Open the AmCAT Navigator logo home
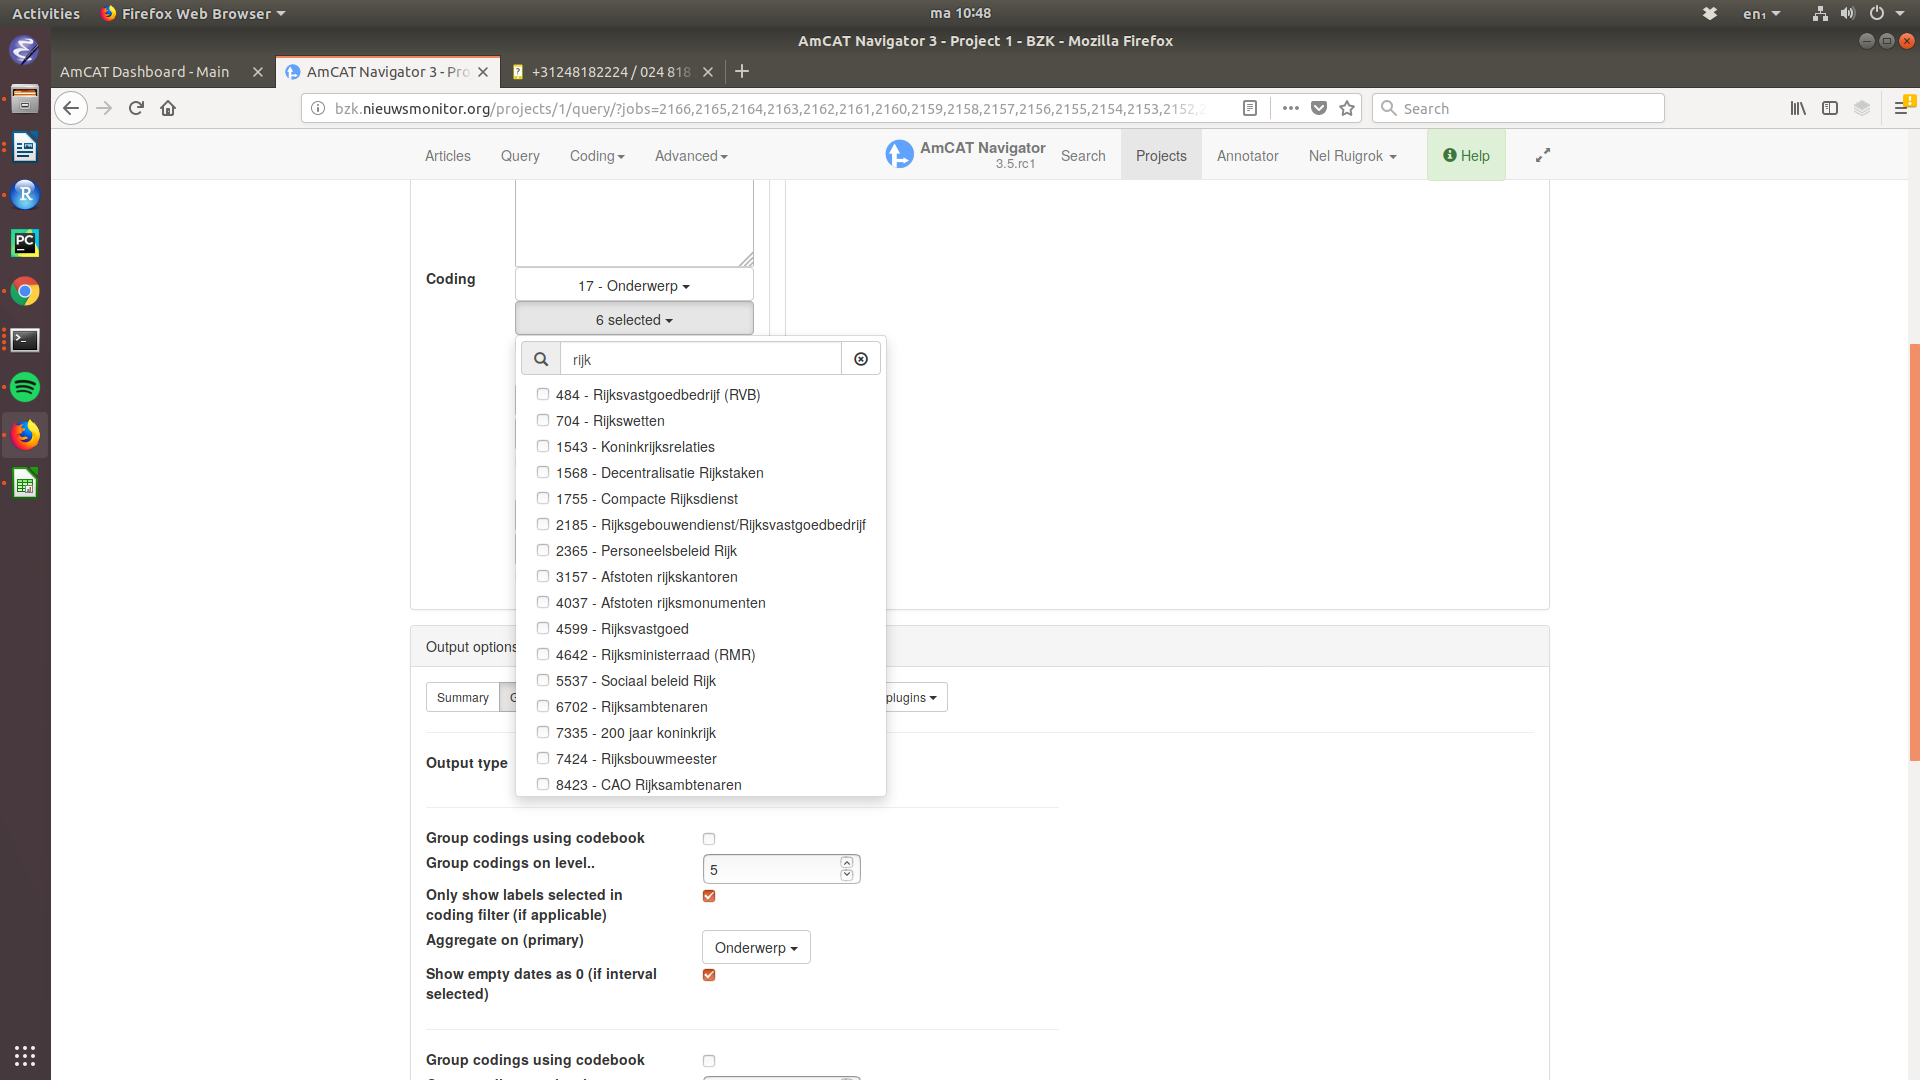 (x=900, y=154)
